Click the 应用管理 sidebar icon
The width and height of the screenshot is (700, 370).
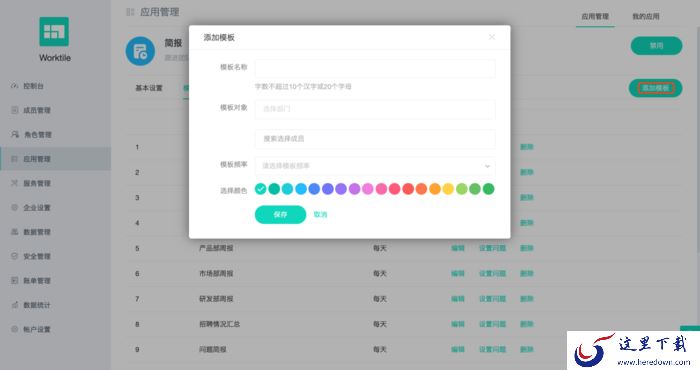coord(14,158)
